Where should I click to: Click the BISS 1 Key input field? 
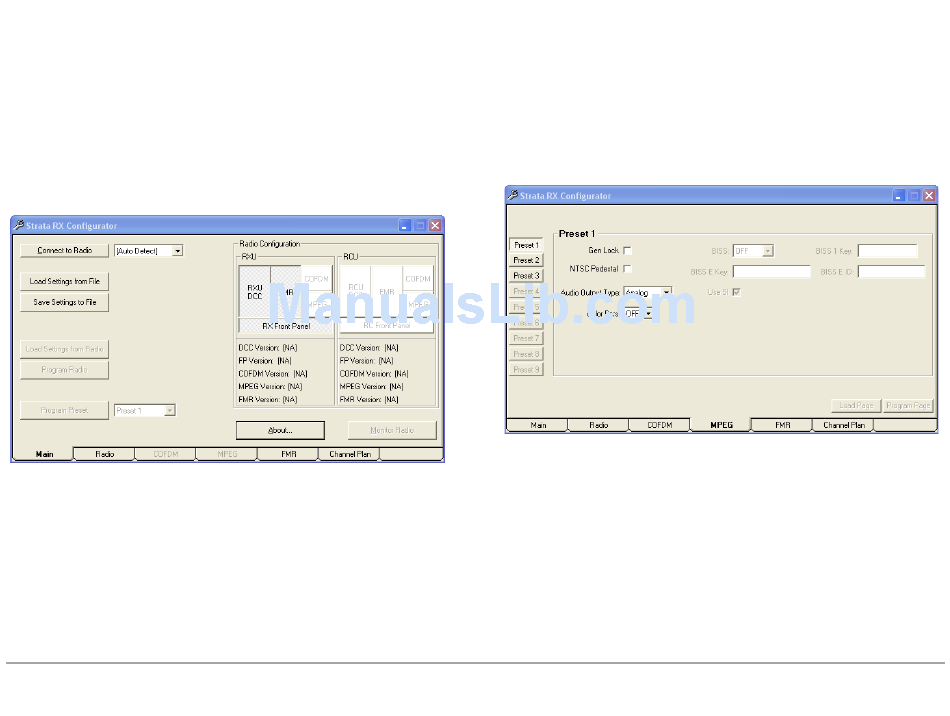(888, 251)
